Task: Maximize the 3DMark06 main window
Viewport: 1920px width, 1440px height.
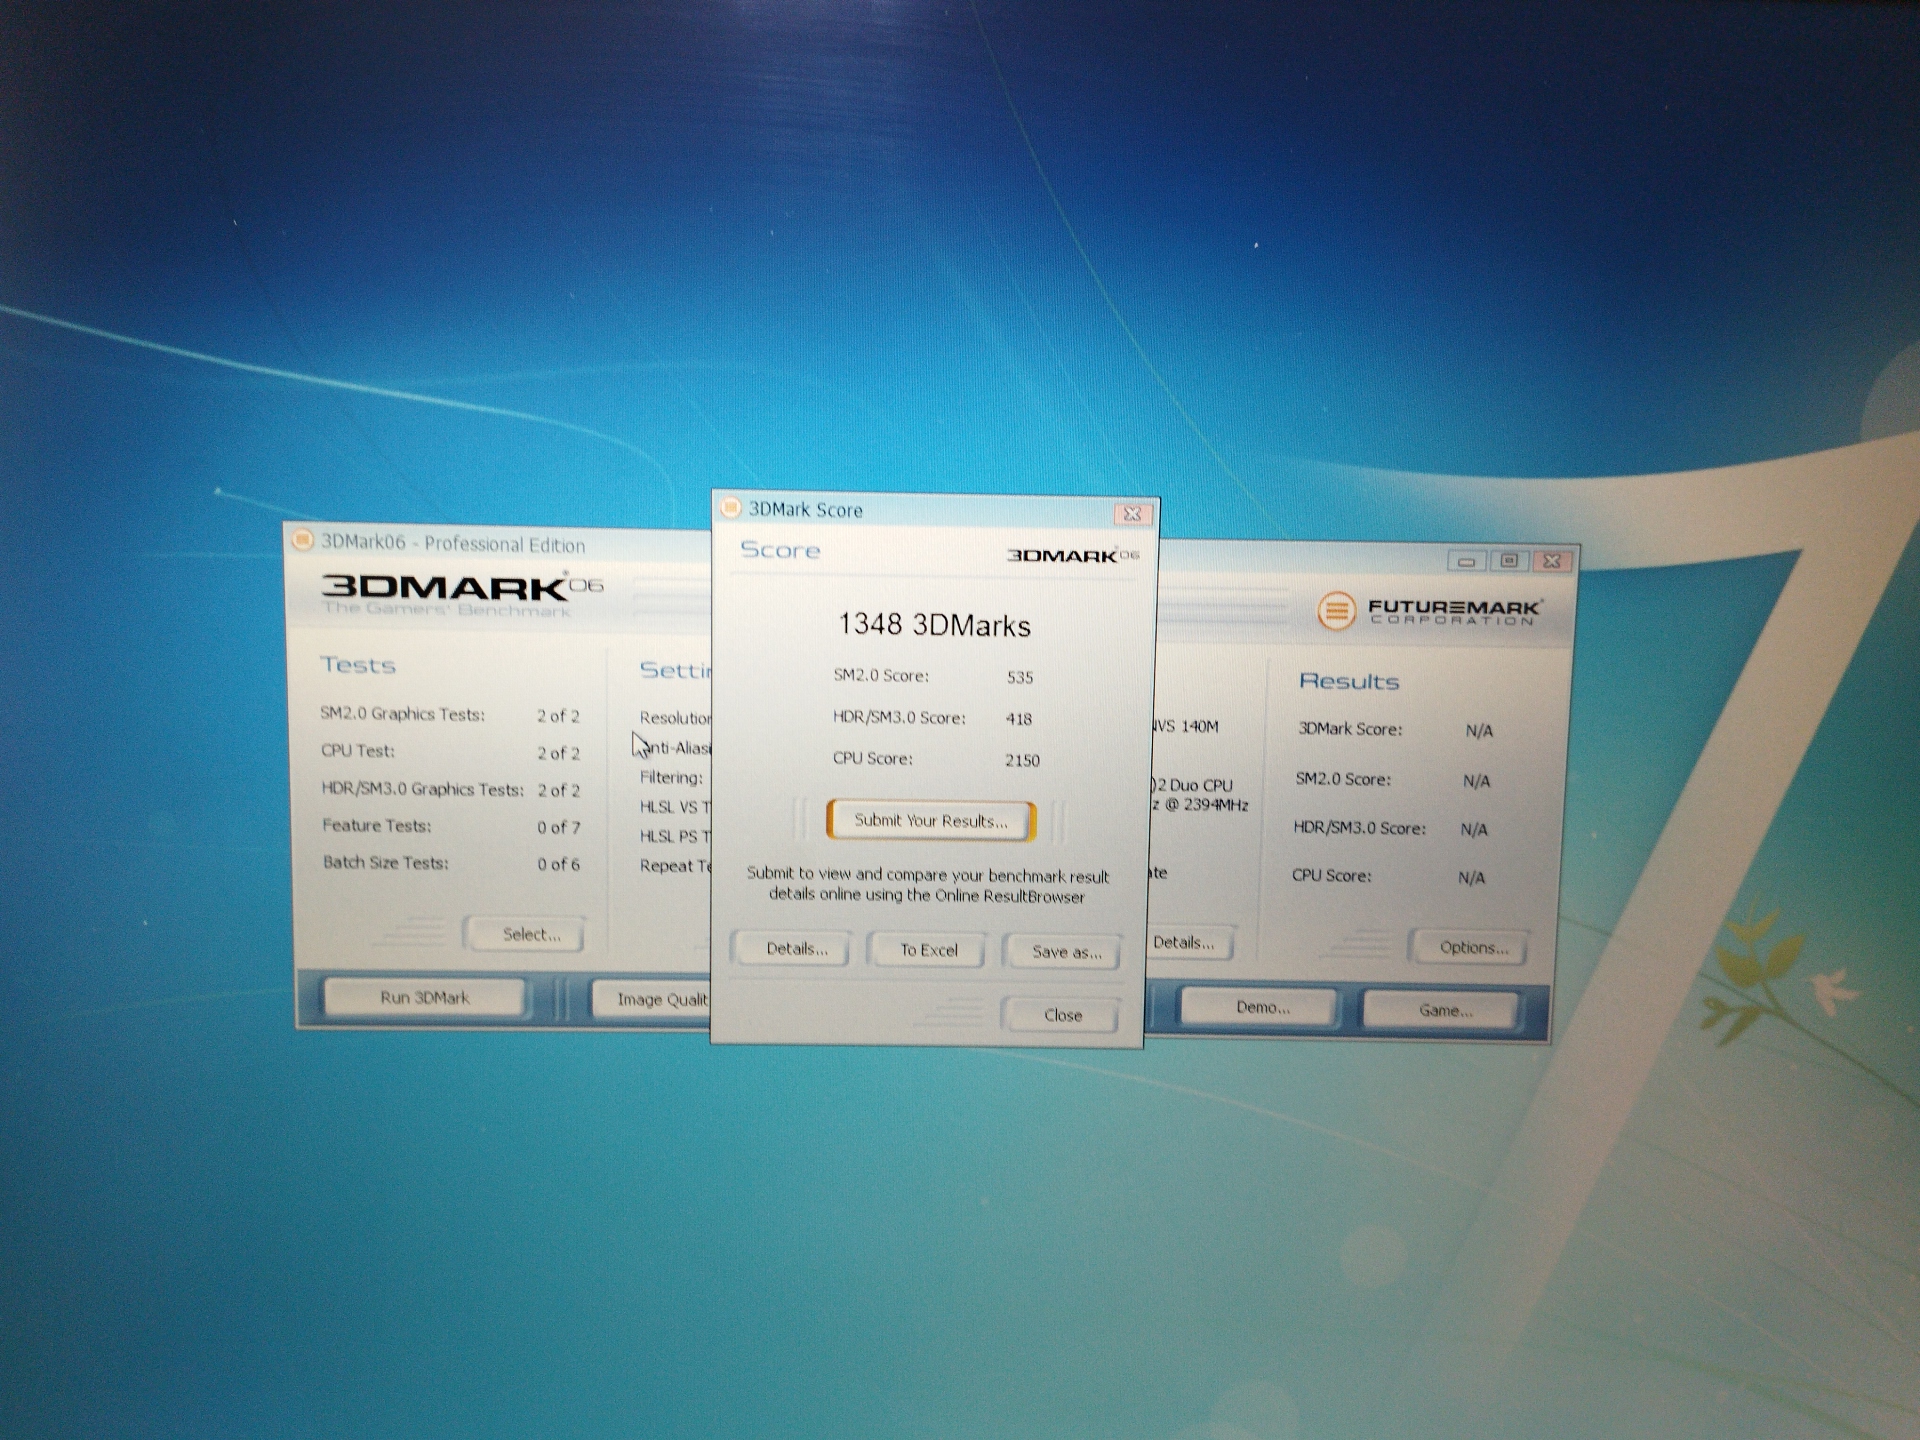Action: coord(1509,561)
